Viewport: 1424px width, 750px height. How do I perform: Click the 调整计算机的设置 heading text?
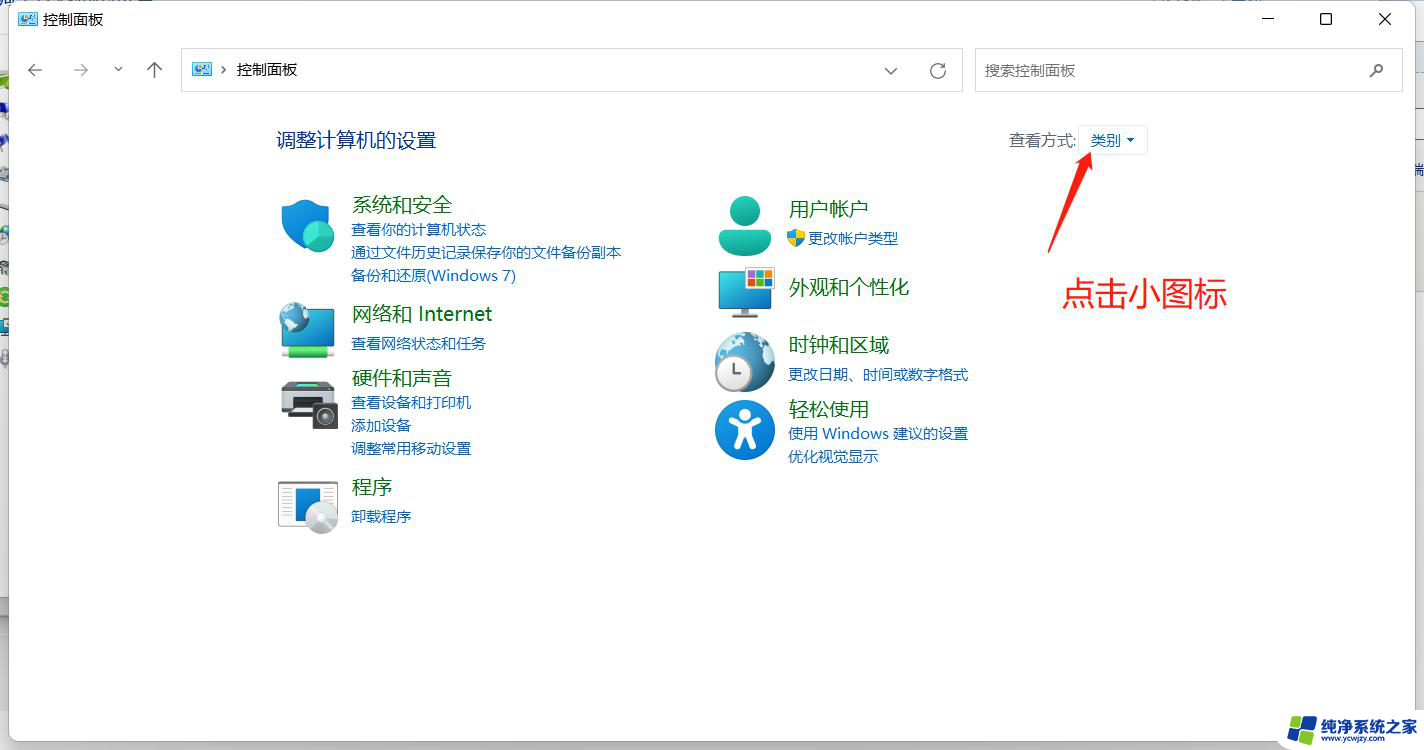(356, 140)
